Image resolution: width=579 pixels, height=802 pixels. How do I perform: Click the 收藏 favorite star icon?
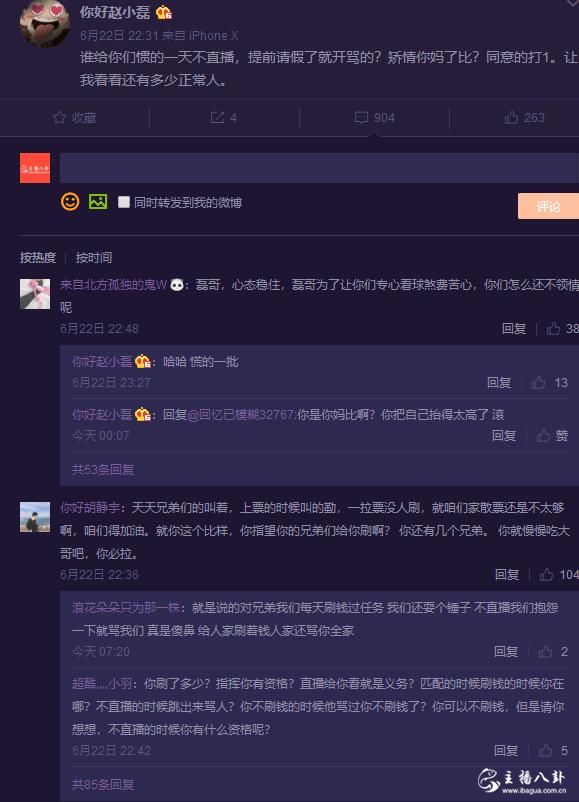click(x=59, y=118)
